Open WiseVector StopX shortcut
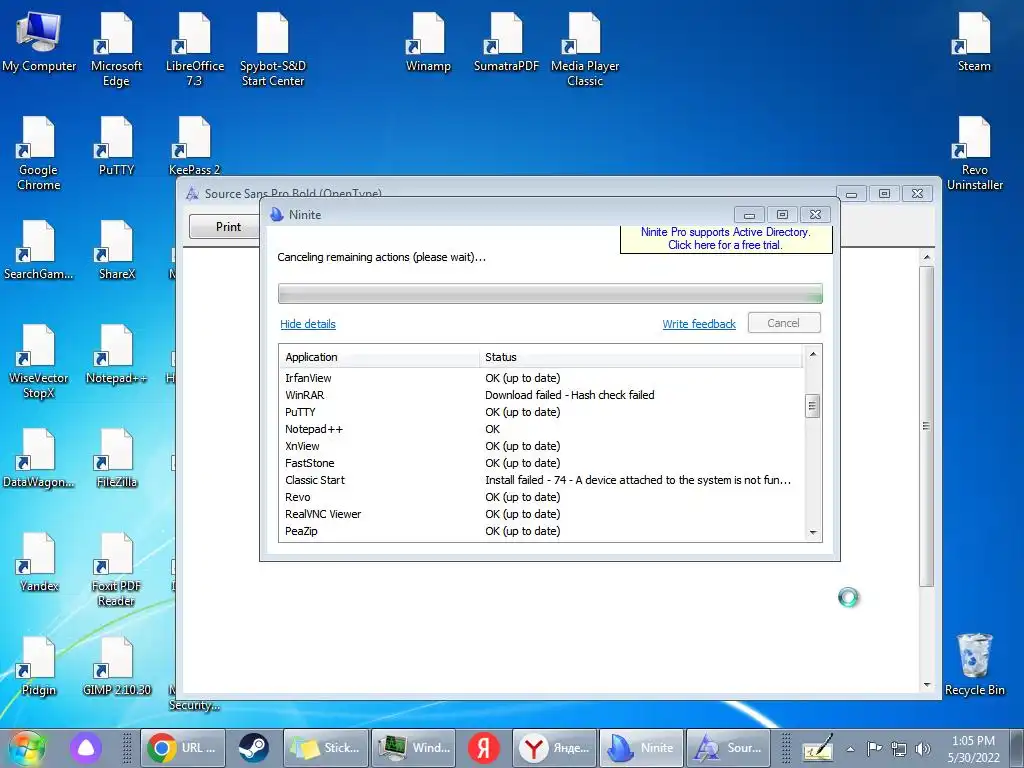Viewport: 1024px width, 768px height. click(x=39, y=362)
